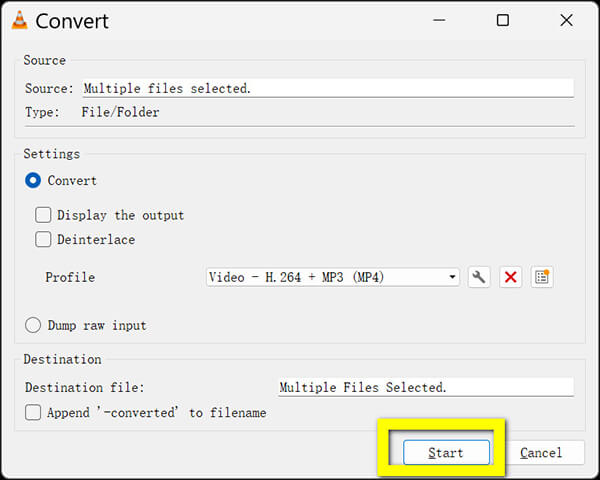600x480 pixels.
Task: Close the Convert dialog window
Action: 566,20
